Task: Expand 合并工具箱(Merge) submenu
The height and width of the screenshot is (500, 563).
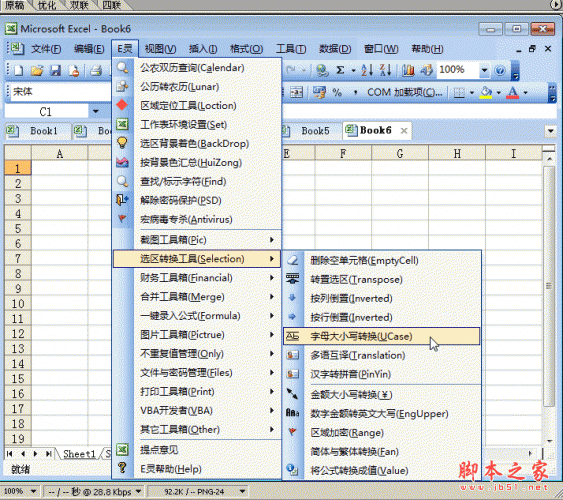Action: pyautogui.click(x=197, y=297)
